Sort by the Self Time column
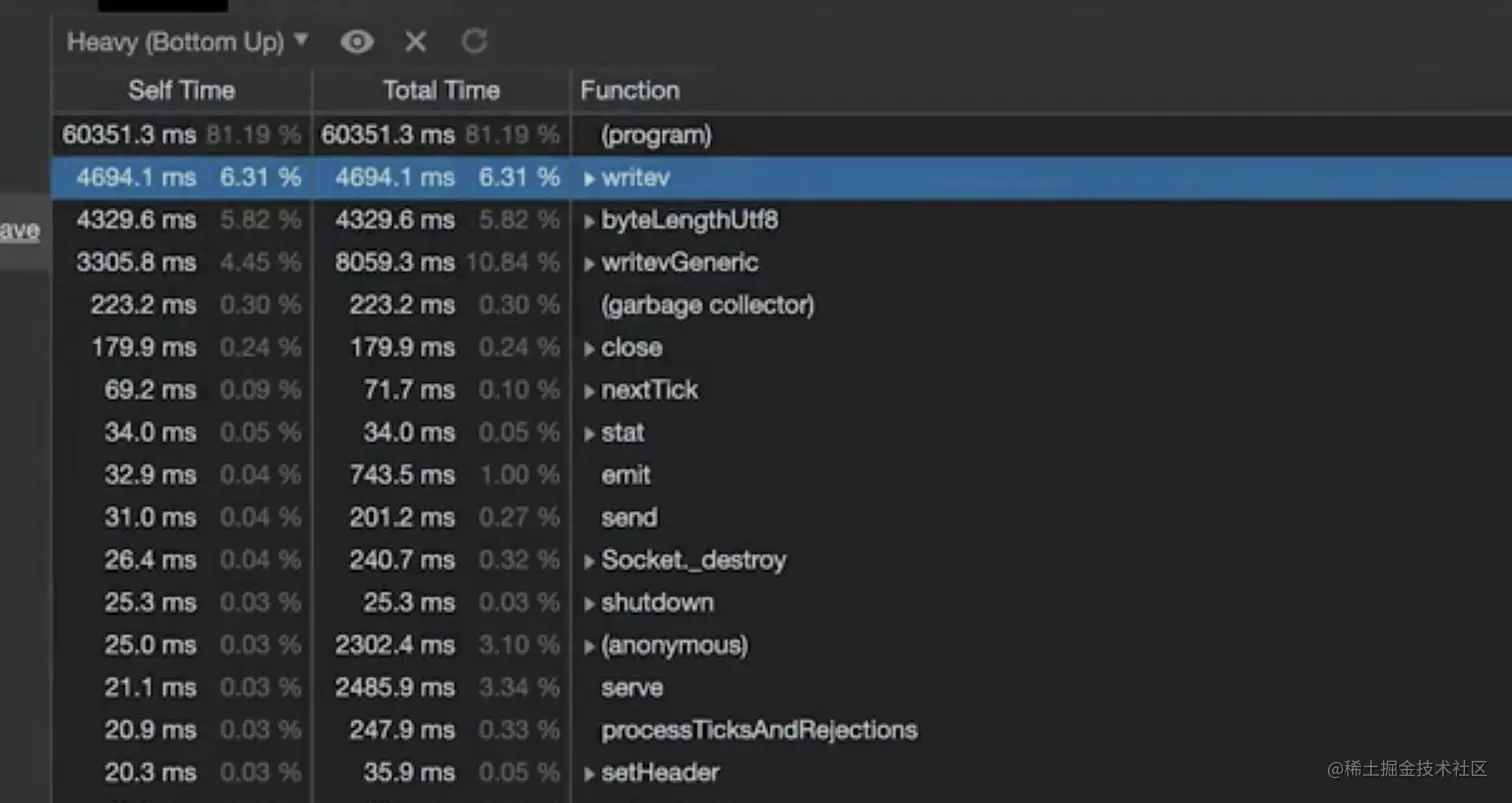 click(x=181, y=91)
